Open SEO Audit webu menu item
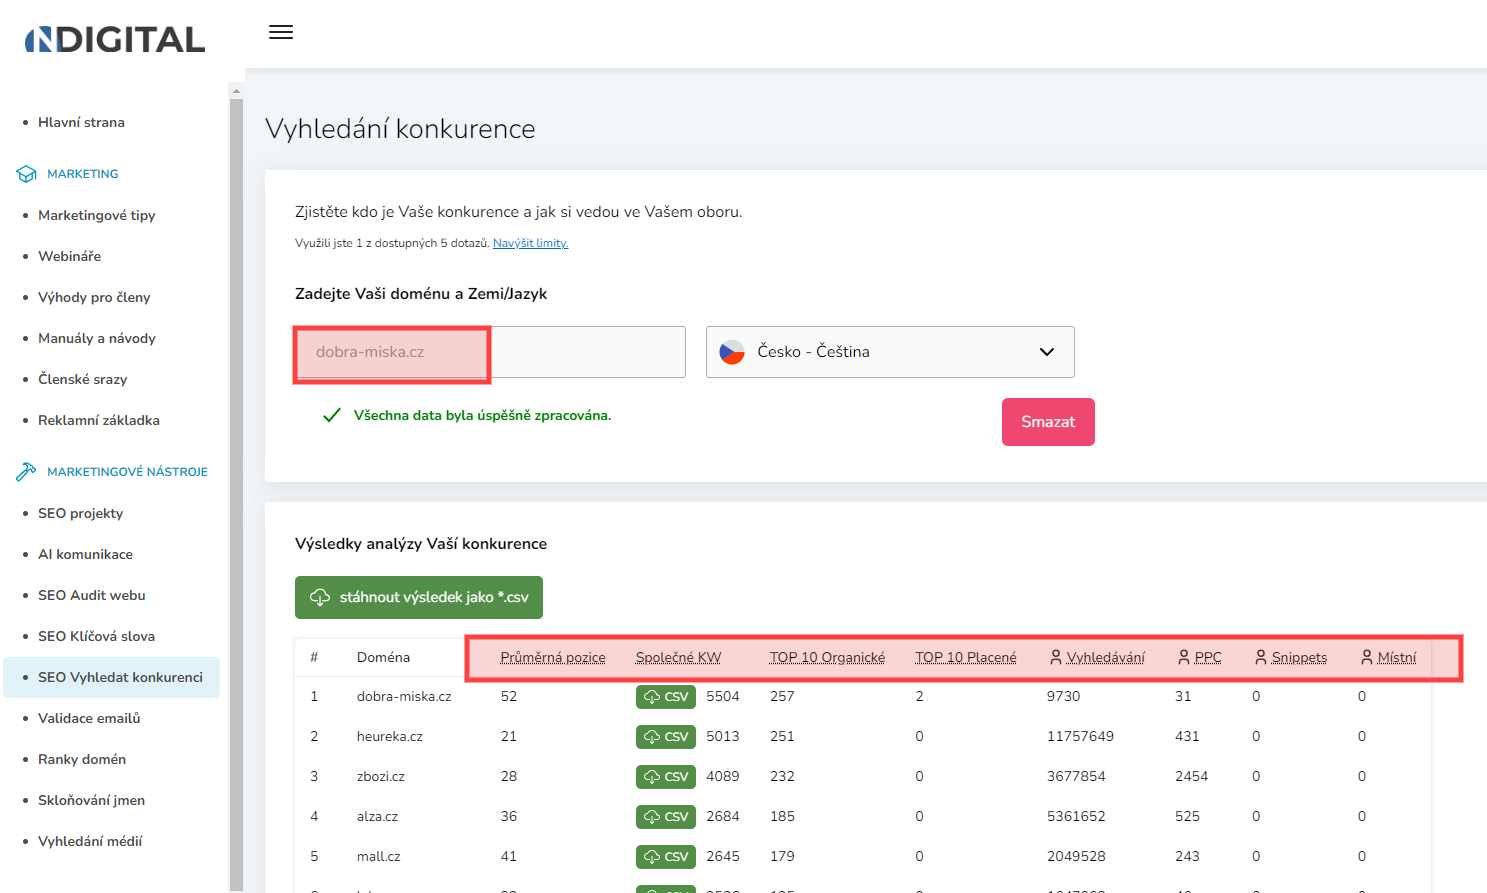Screen dimensions: 1487x893 (x=92, y=595)
